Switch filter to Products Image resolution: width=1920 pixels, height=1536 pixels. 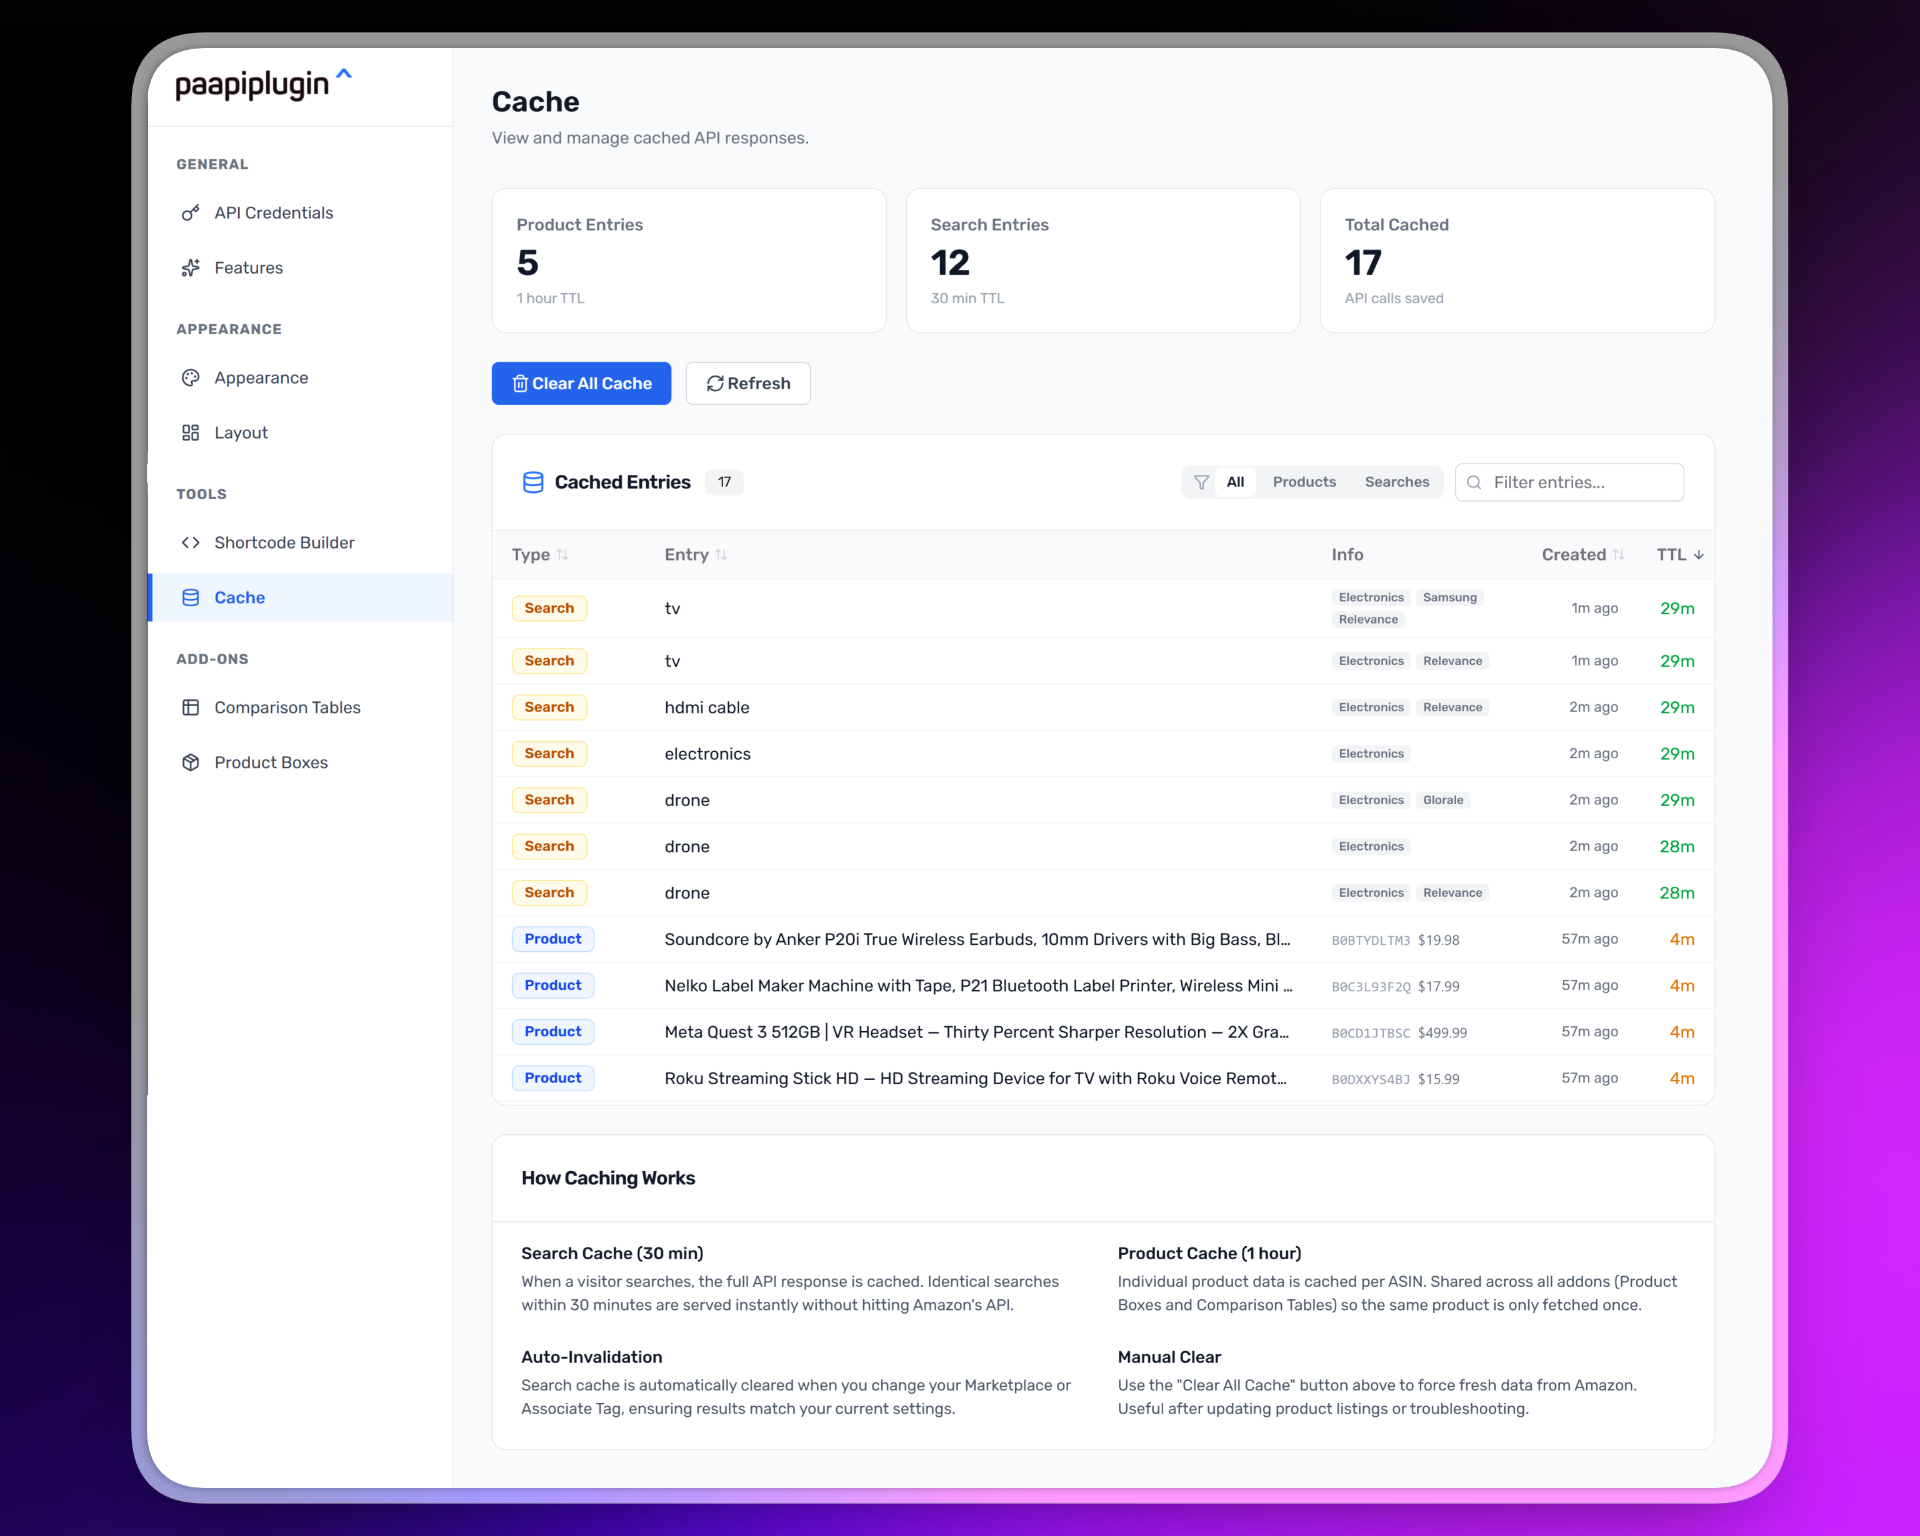click(1304, 482)
